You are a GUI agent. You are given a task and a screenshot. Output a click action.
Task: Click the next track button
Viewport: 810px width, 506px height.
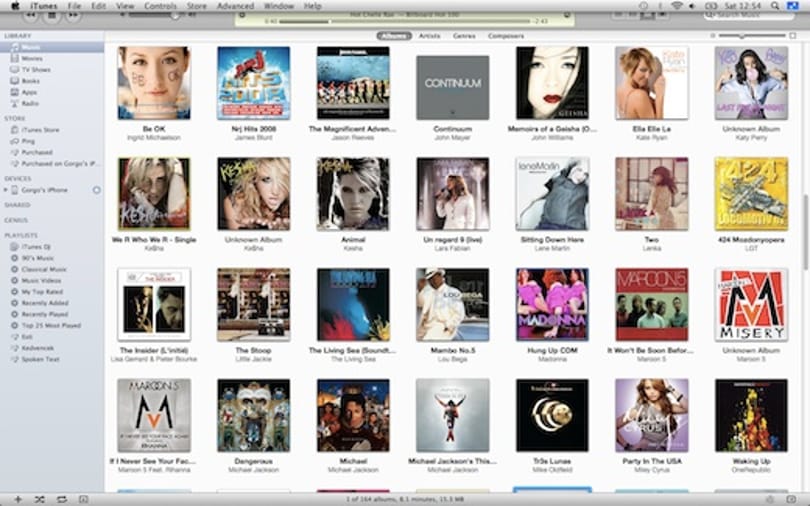coord(73,15)
